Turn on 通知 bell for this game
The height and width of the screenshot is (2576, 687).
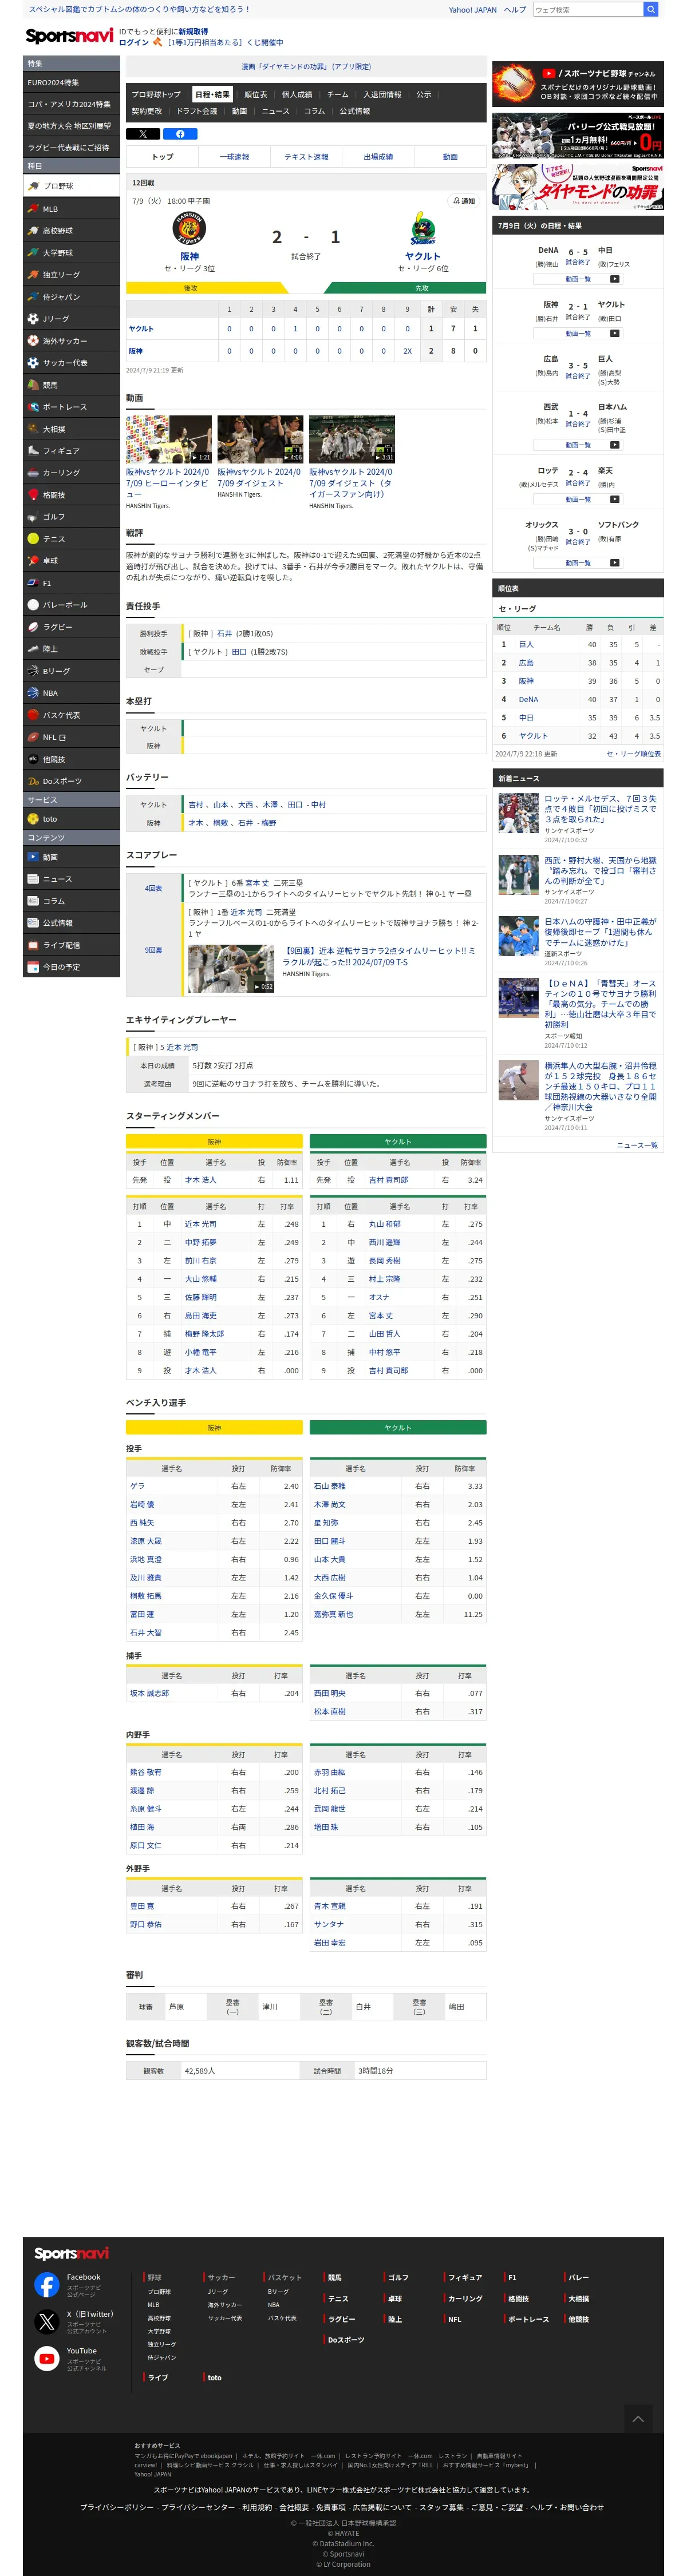coord(463,201)
